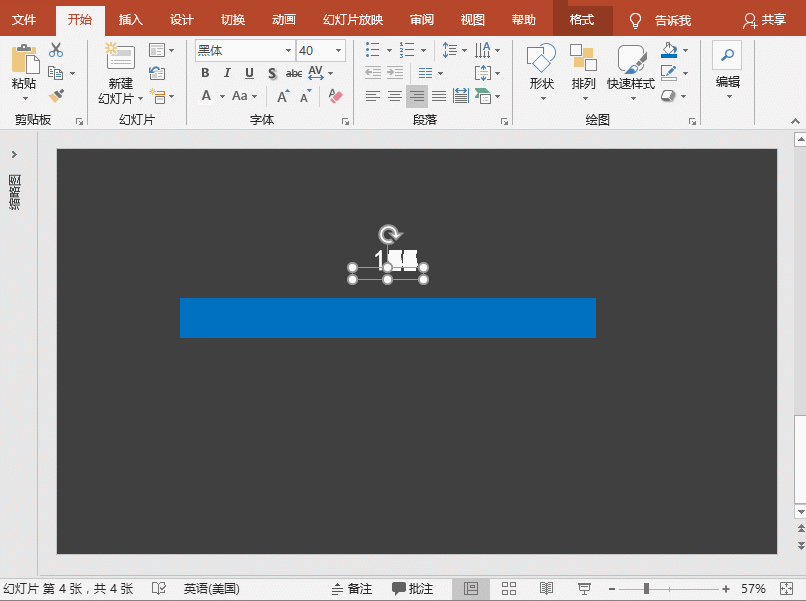Screen dimensions: 806x601
Task: Fit slide to current window icon
Action: (x=786, y=589)
